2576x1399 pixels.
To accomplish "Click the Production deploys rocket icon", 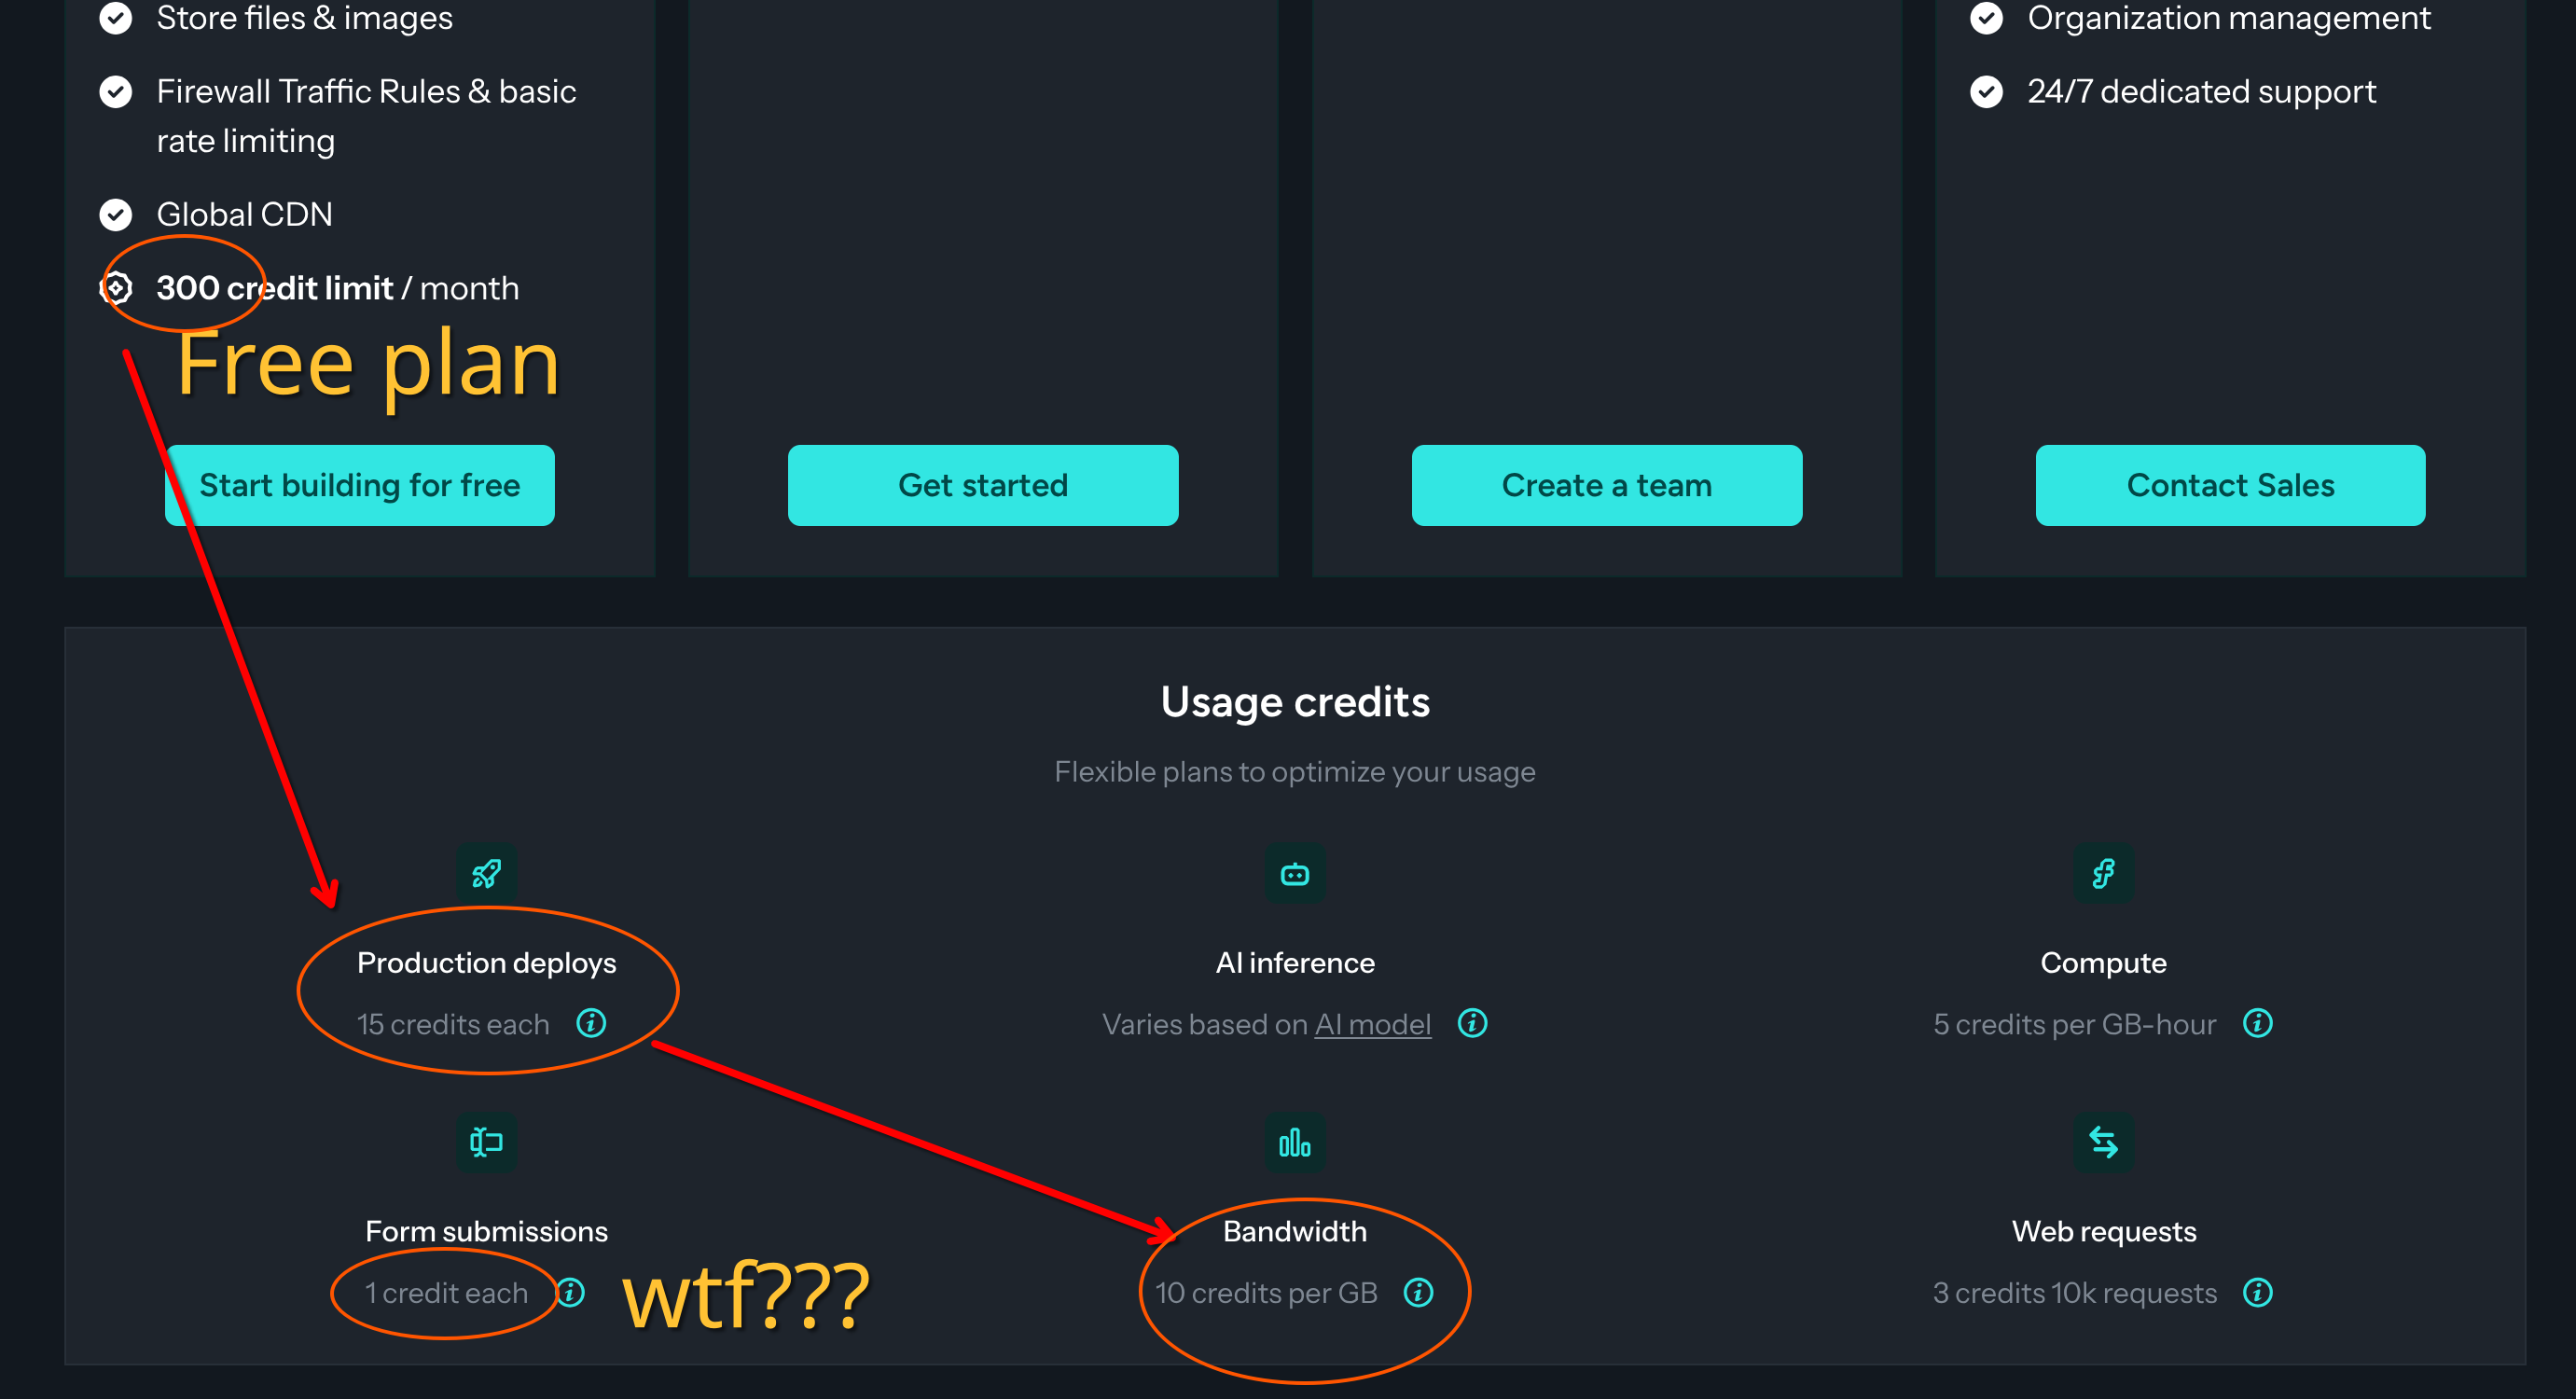I will (486, 874).
